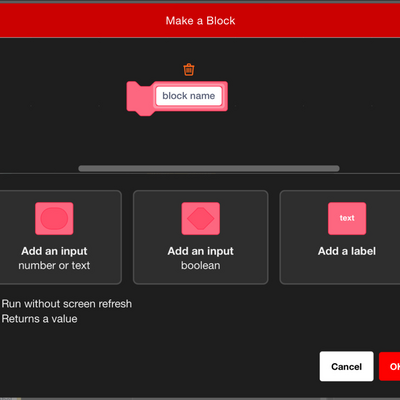The image size is (400, 400).
Task: Click the 'Add a label' caption text
Action: click(347, 251)
